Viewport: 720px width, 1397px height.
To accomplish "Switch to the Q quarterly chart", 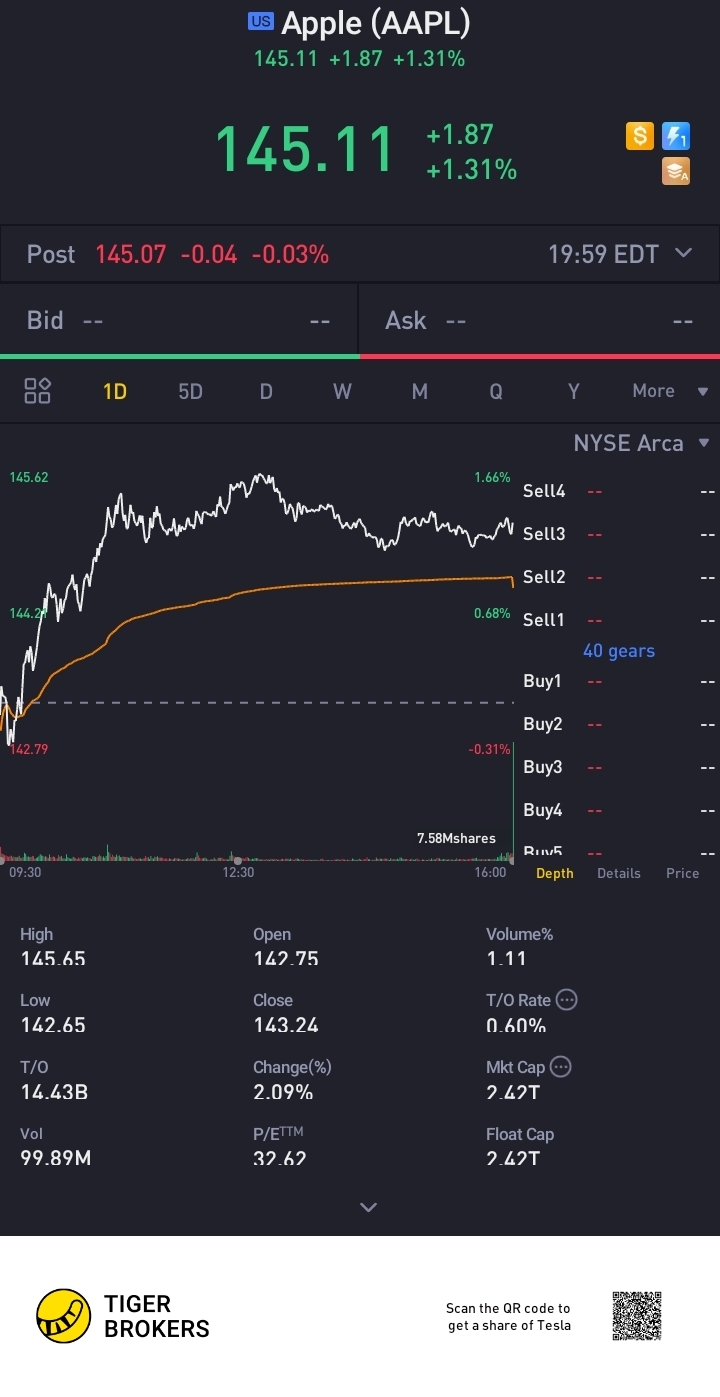I will (x=496, y=391).
